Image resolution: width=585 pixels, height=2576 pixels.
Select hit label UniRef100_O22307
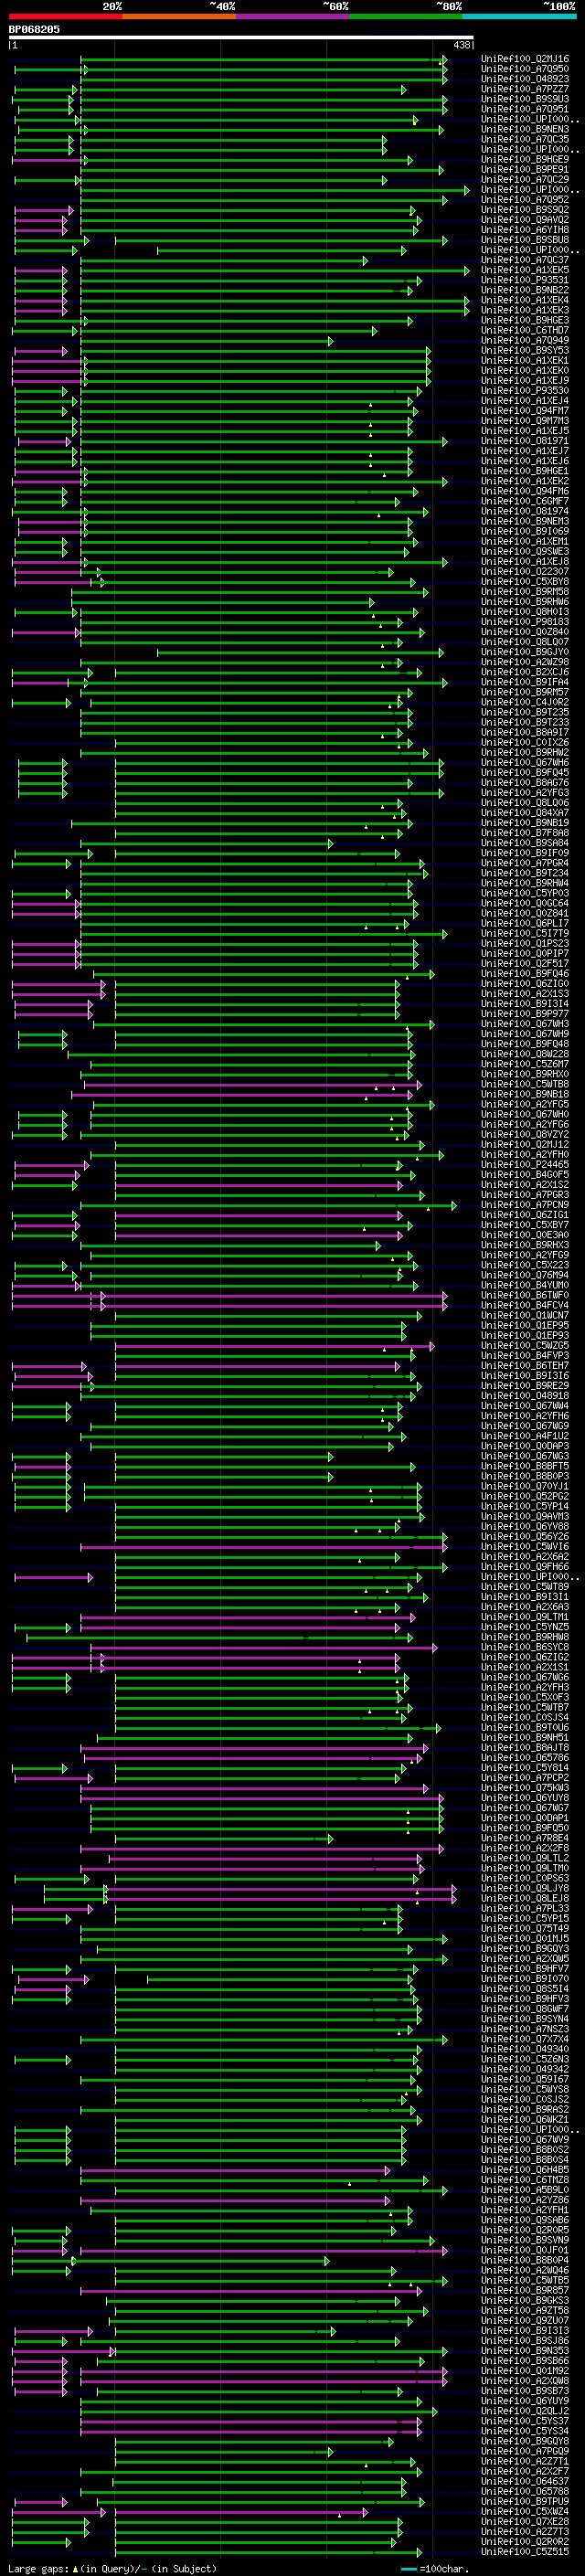(525, 572)
